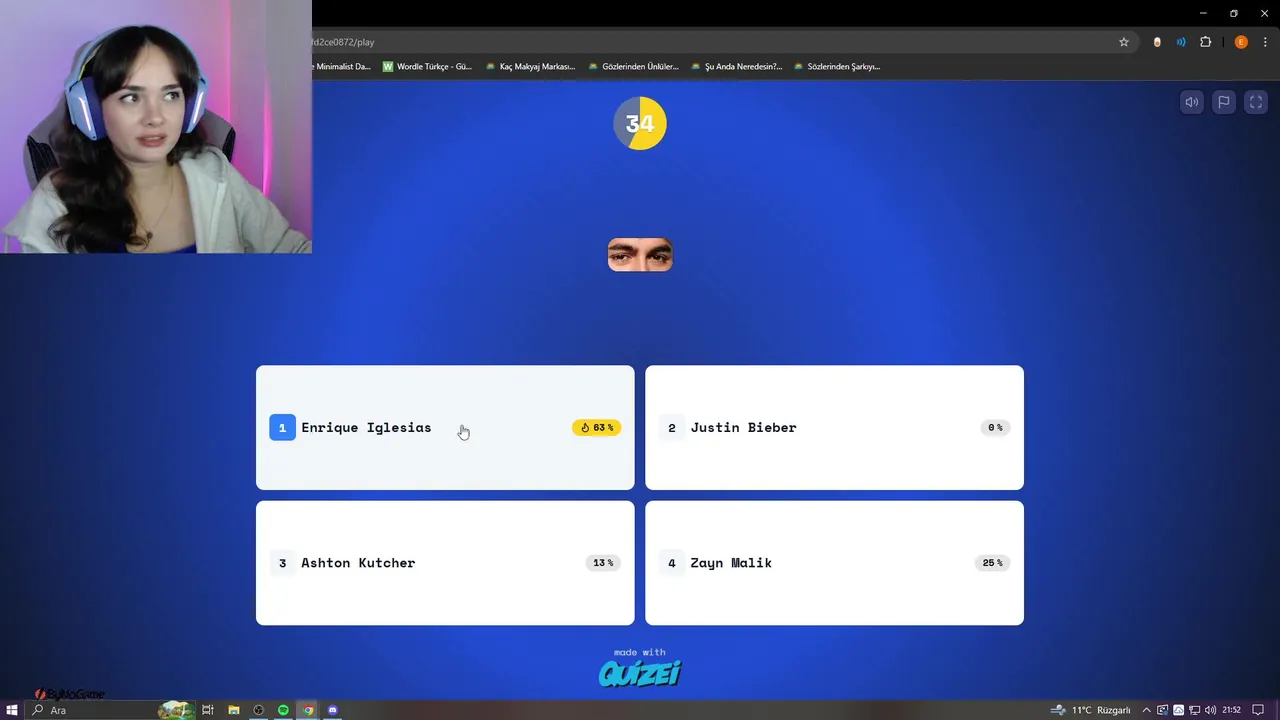Switch to Chrome on the taskbar
The height and width of the screenshot is (720, 1280).
pos(308,710)
